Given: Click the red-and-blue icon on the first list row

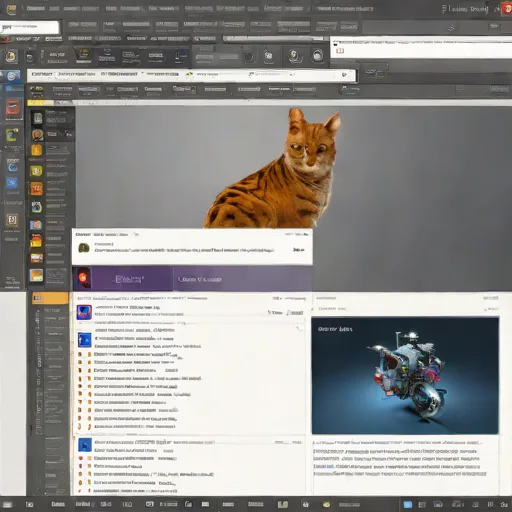Looking at the screenshot, I should [84, 312].
